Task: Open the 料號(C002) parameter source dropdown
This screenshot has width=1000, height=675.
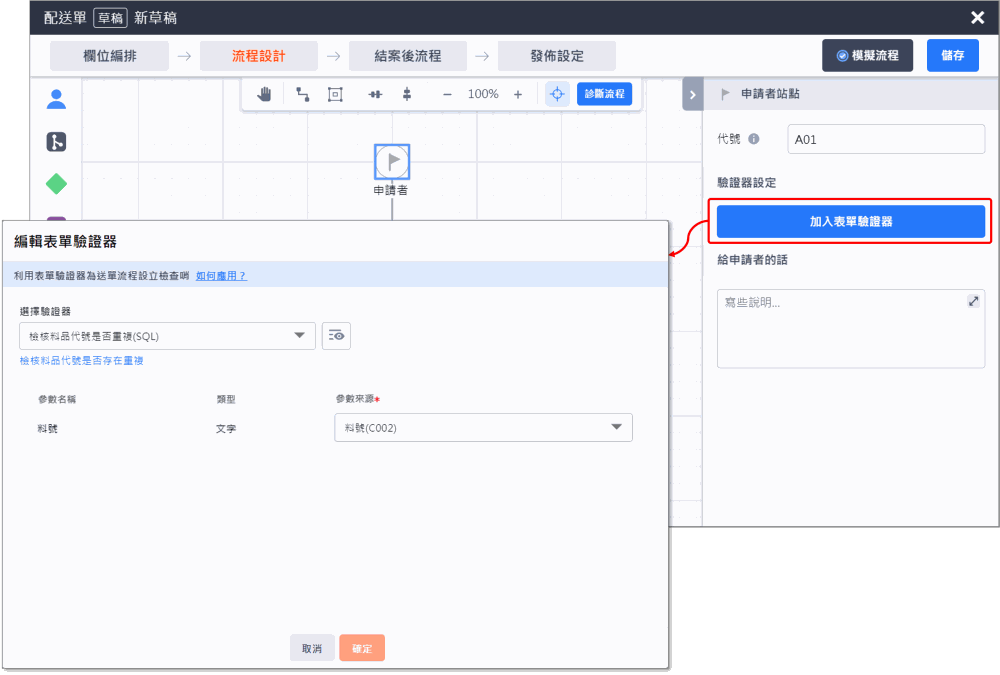Action: pos(483,427)
